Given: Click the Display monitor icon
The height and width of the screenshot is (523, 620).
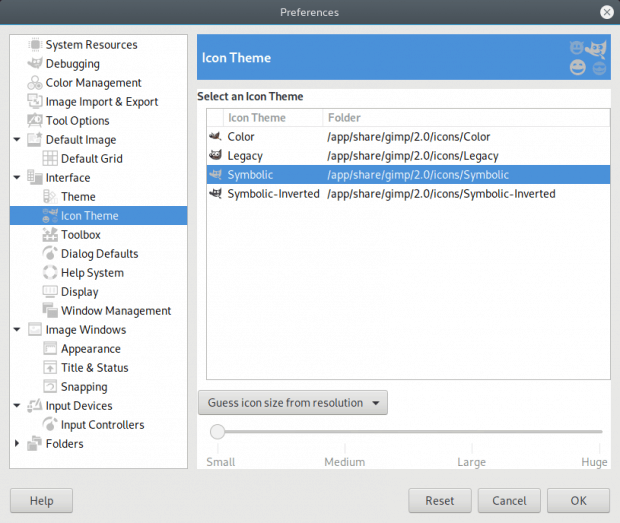Looking at the screenshot, I should coord(50,291).
